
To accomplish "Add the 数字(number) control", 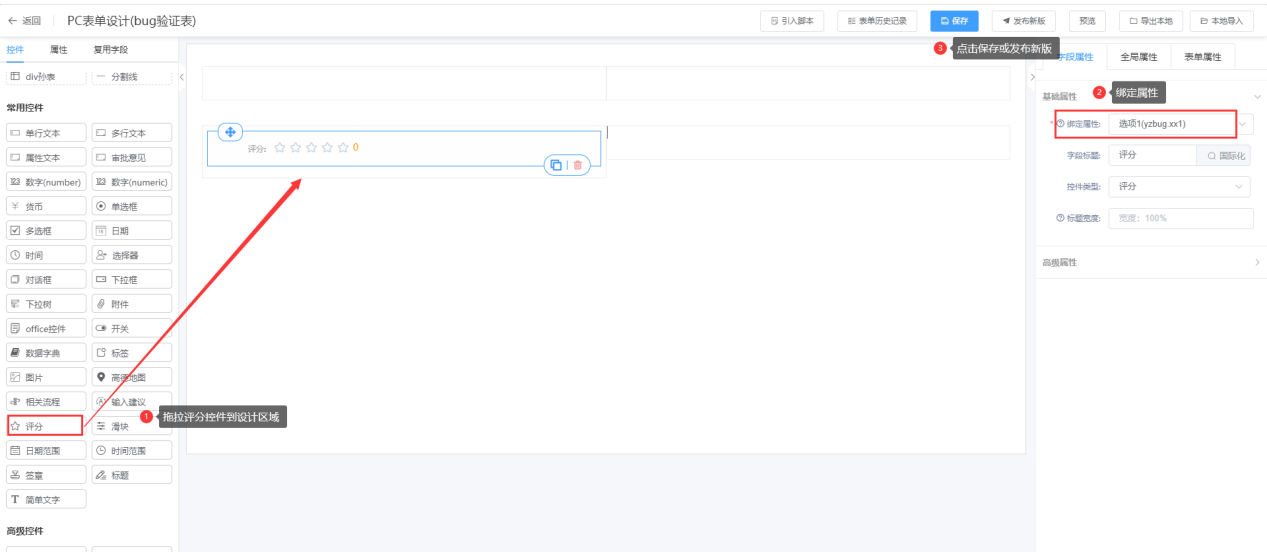I will pyautogui.click(x=46, y=182).
